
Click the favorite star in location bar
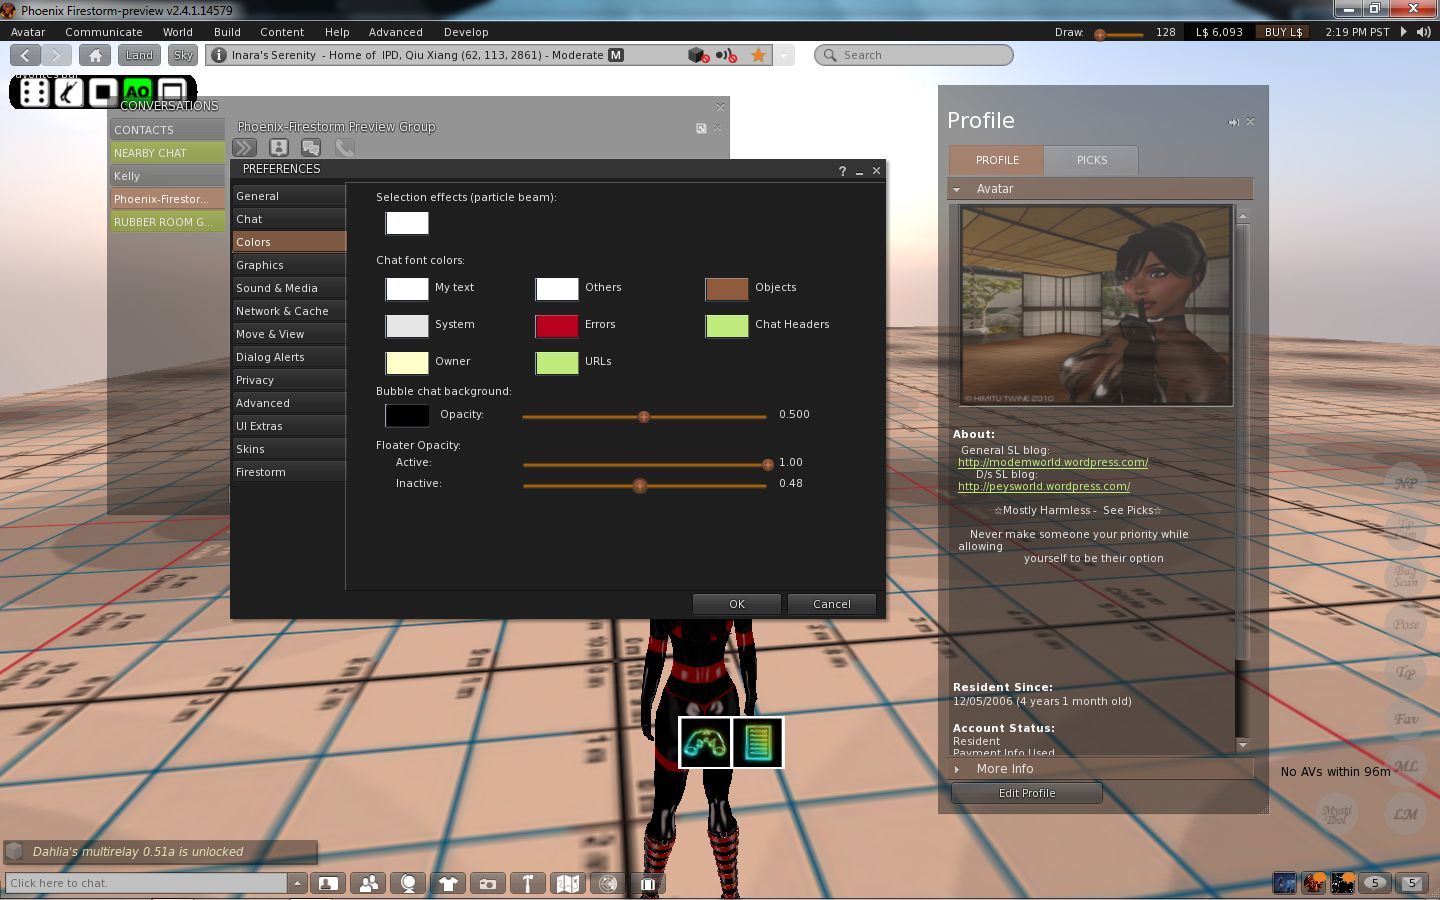click(759, 55)
